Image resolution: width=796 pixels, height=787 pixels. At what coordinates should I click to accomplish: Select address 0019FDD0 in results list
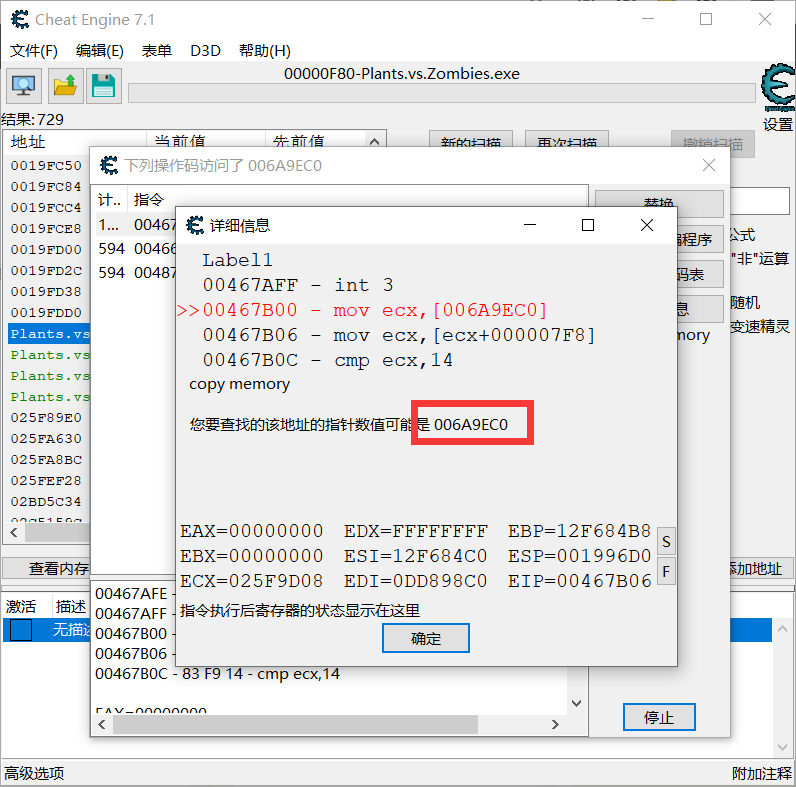pyautogui.click(x=46, y=312)
